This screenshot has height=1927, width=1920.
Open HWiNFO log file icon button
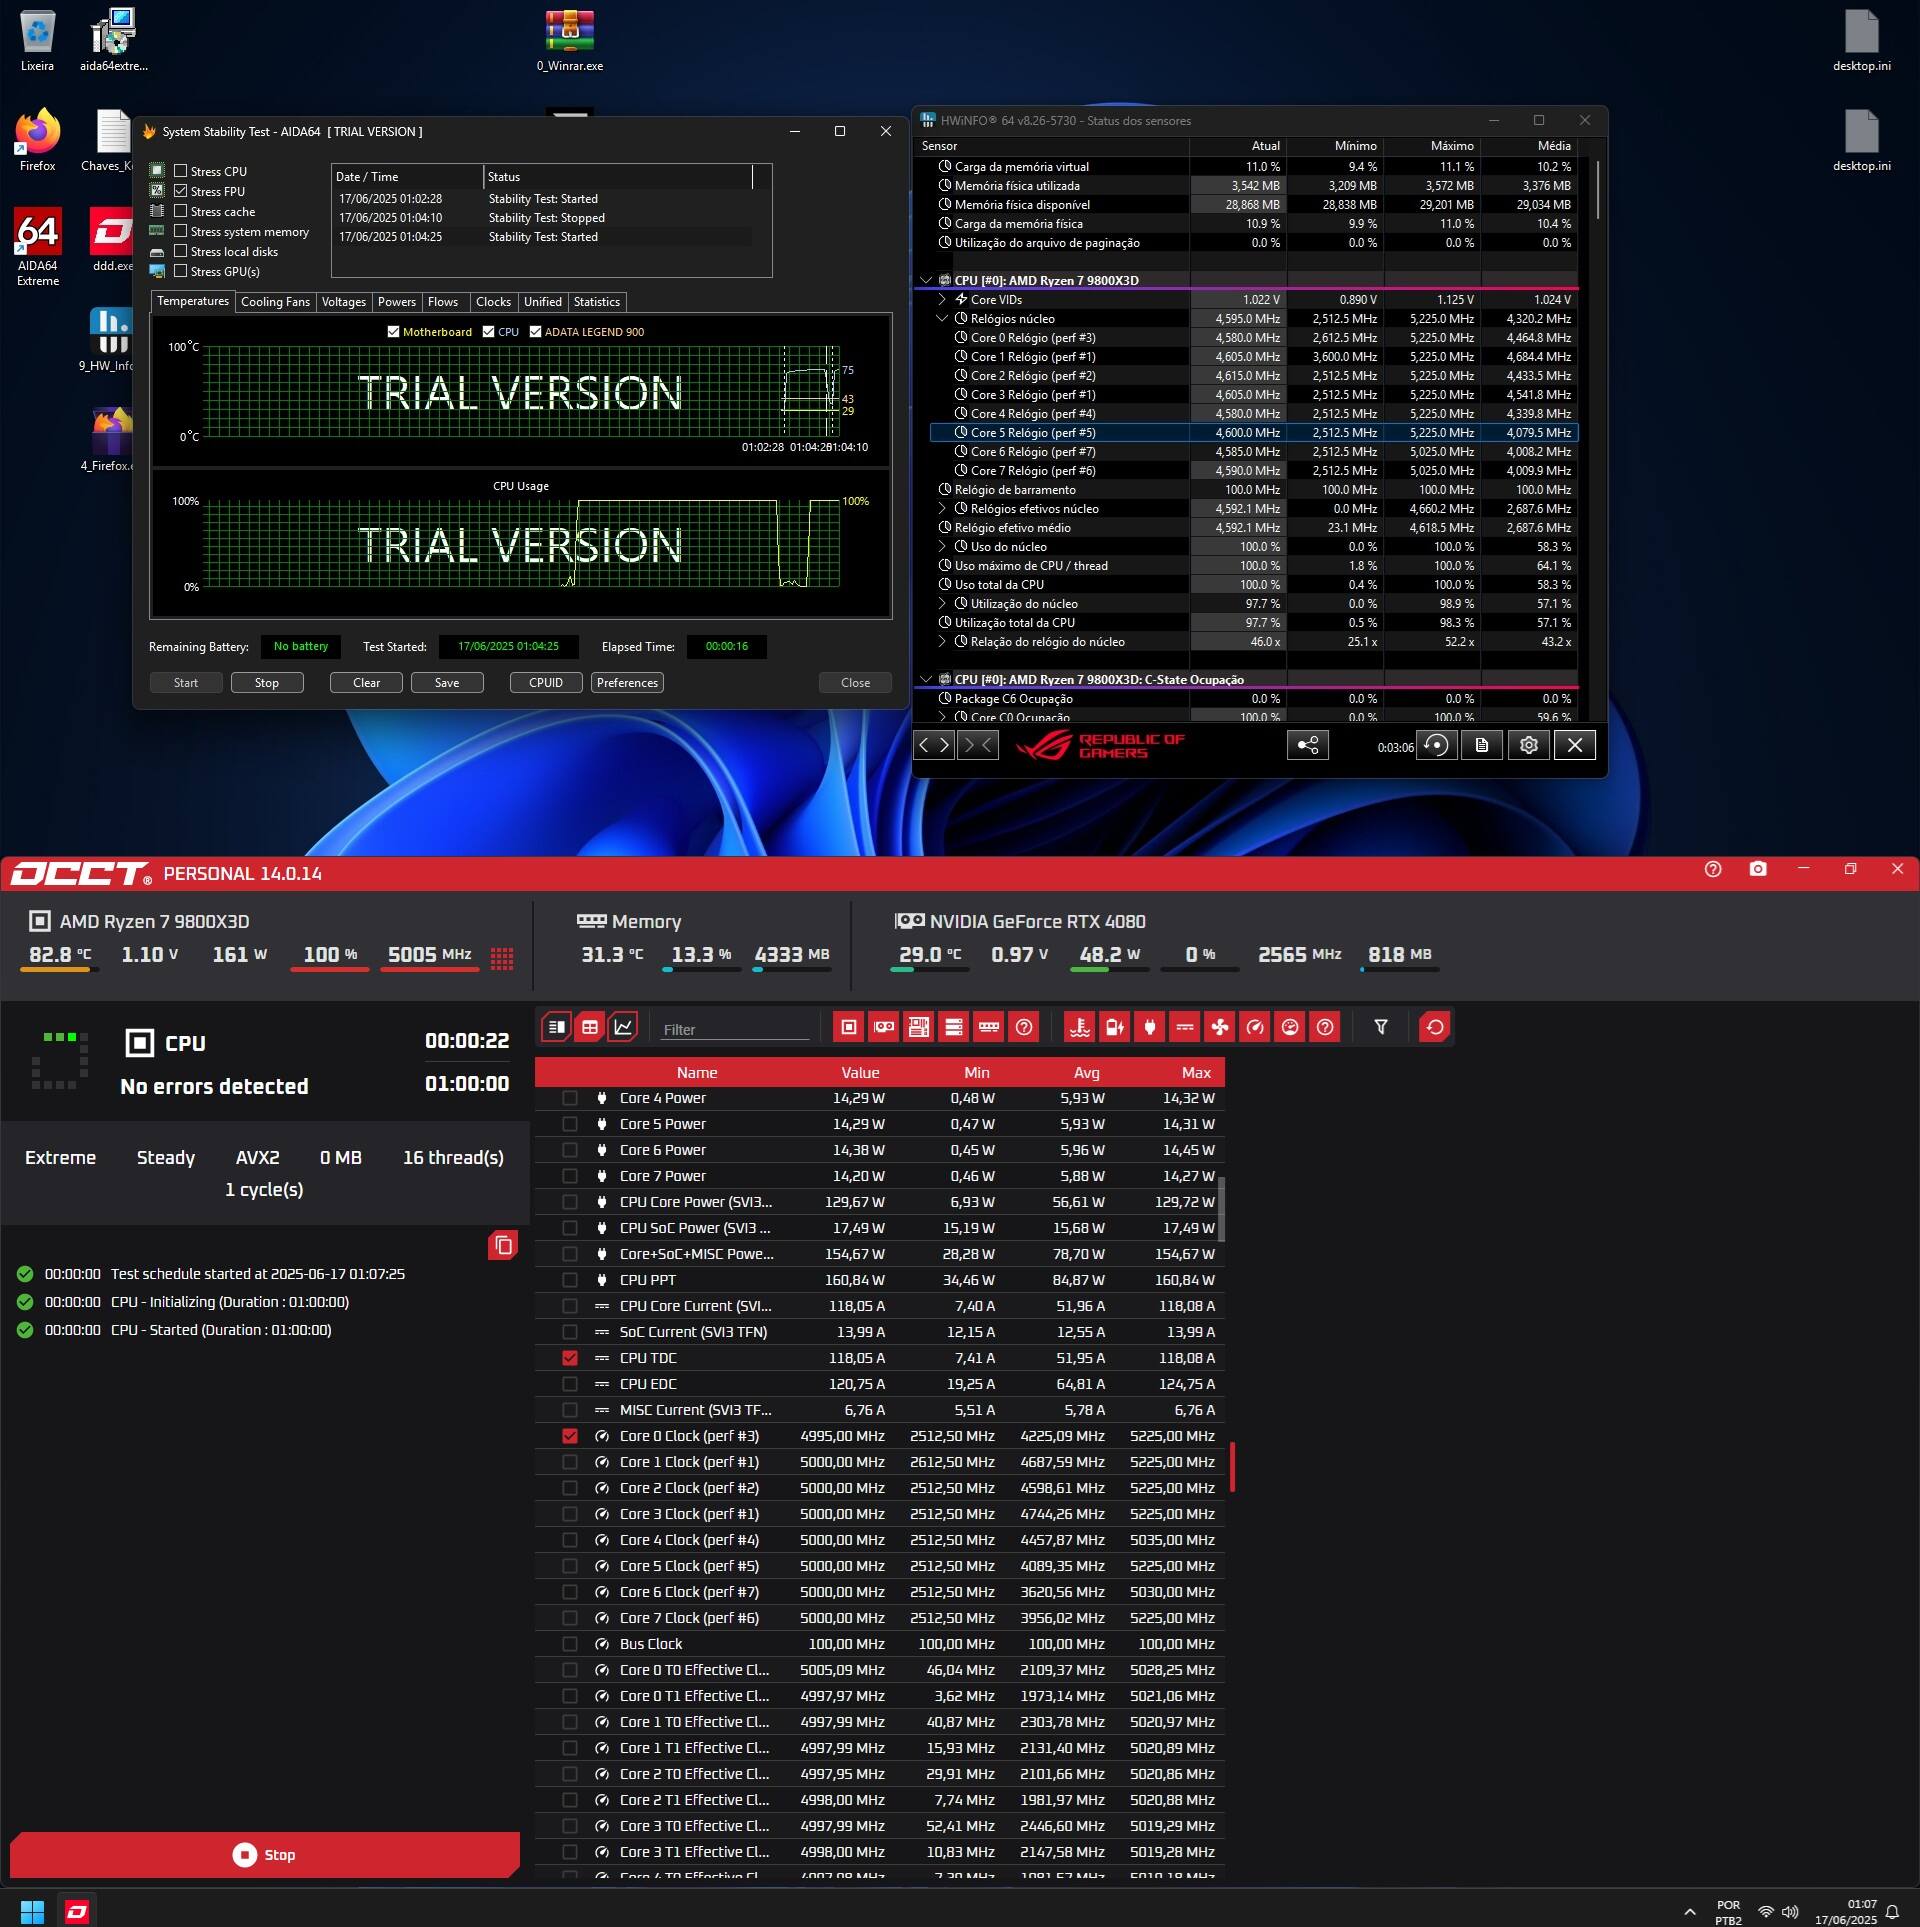(1482, 745)
